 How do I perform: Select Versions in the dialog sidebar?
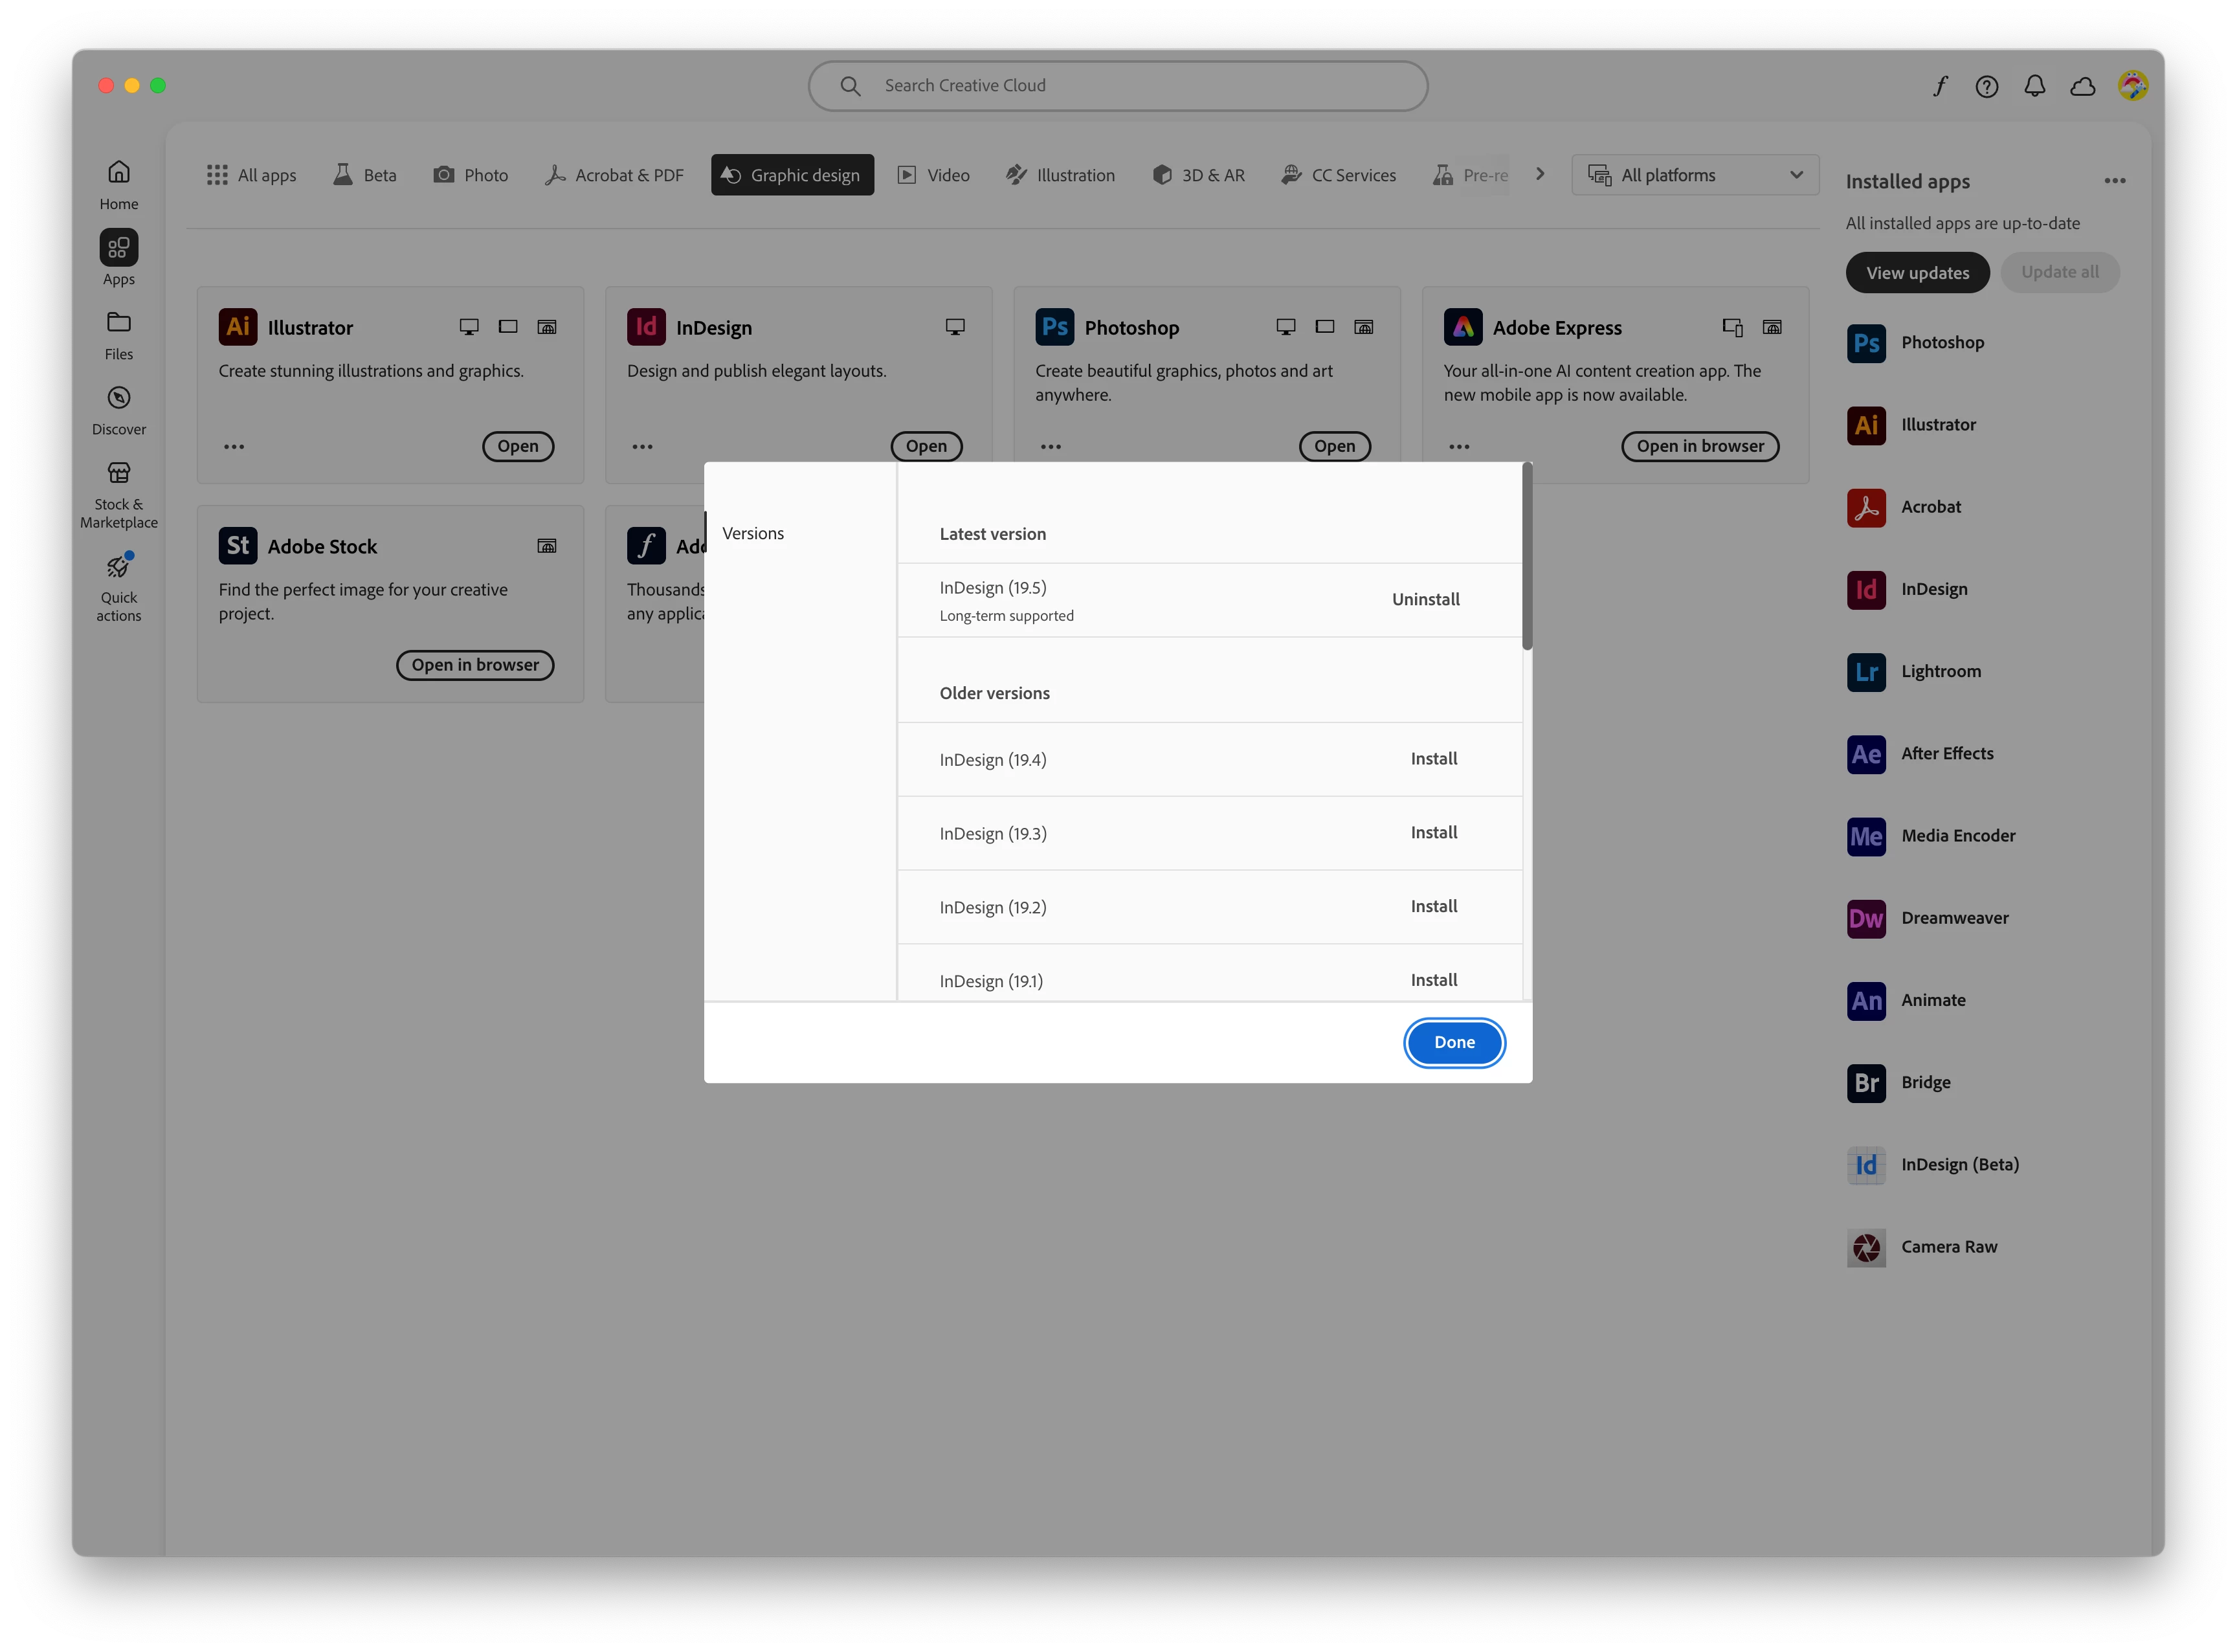click(753, 534)
